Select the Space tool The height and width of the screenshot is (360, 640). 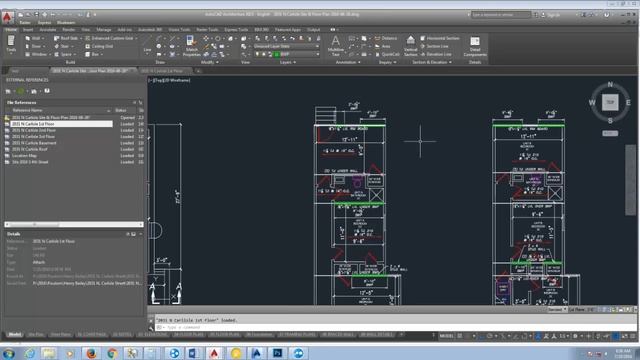point(62,54)
